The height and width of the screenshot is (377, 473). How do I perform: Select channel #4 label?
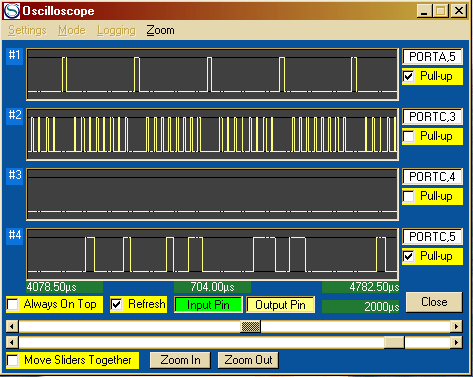pyautogui.click(x=15, y=235)
